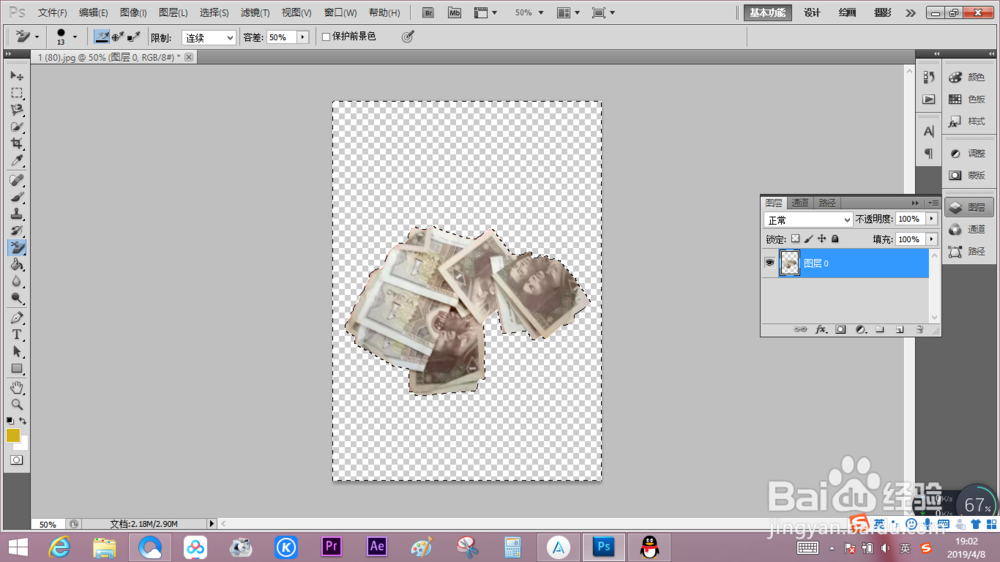Select the Rectangular Marquee tool
This screenshot has width=1000, height=562.
coord(17,93)
